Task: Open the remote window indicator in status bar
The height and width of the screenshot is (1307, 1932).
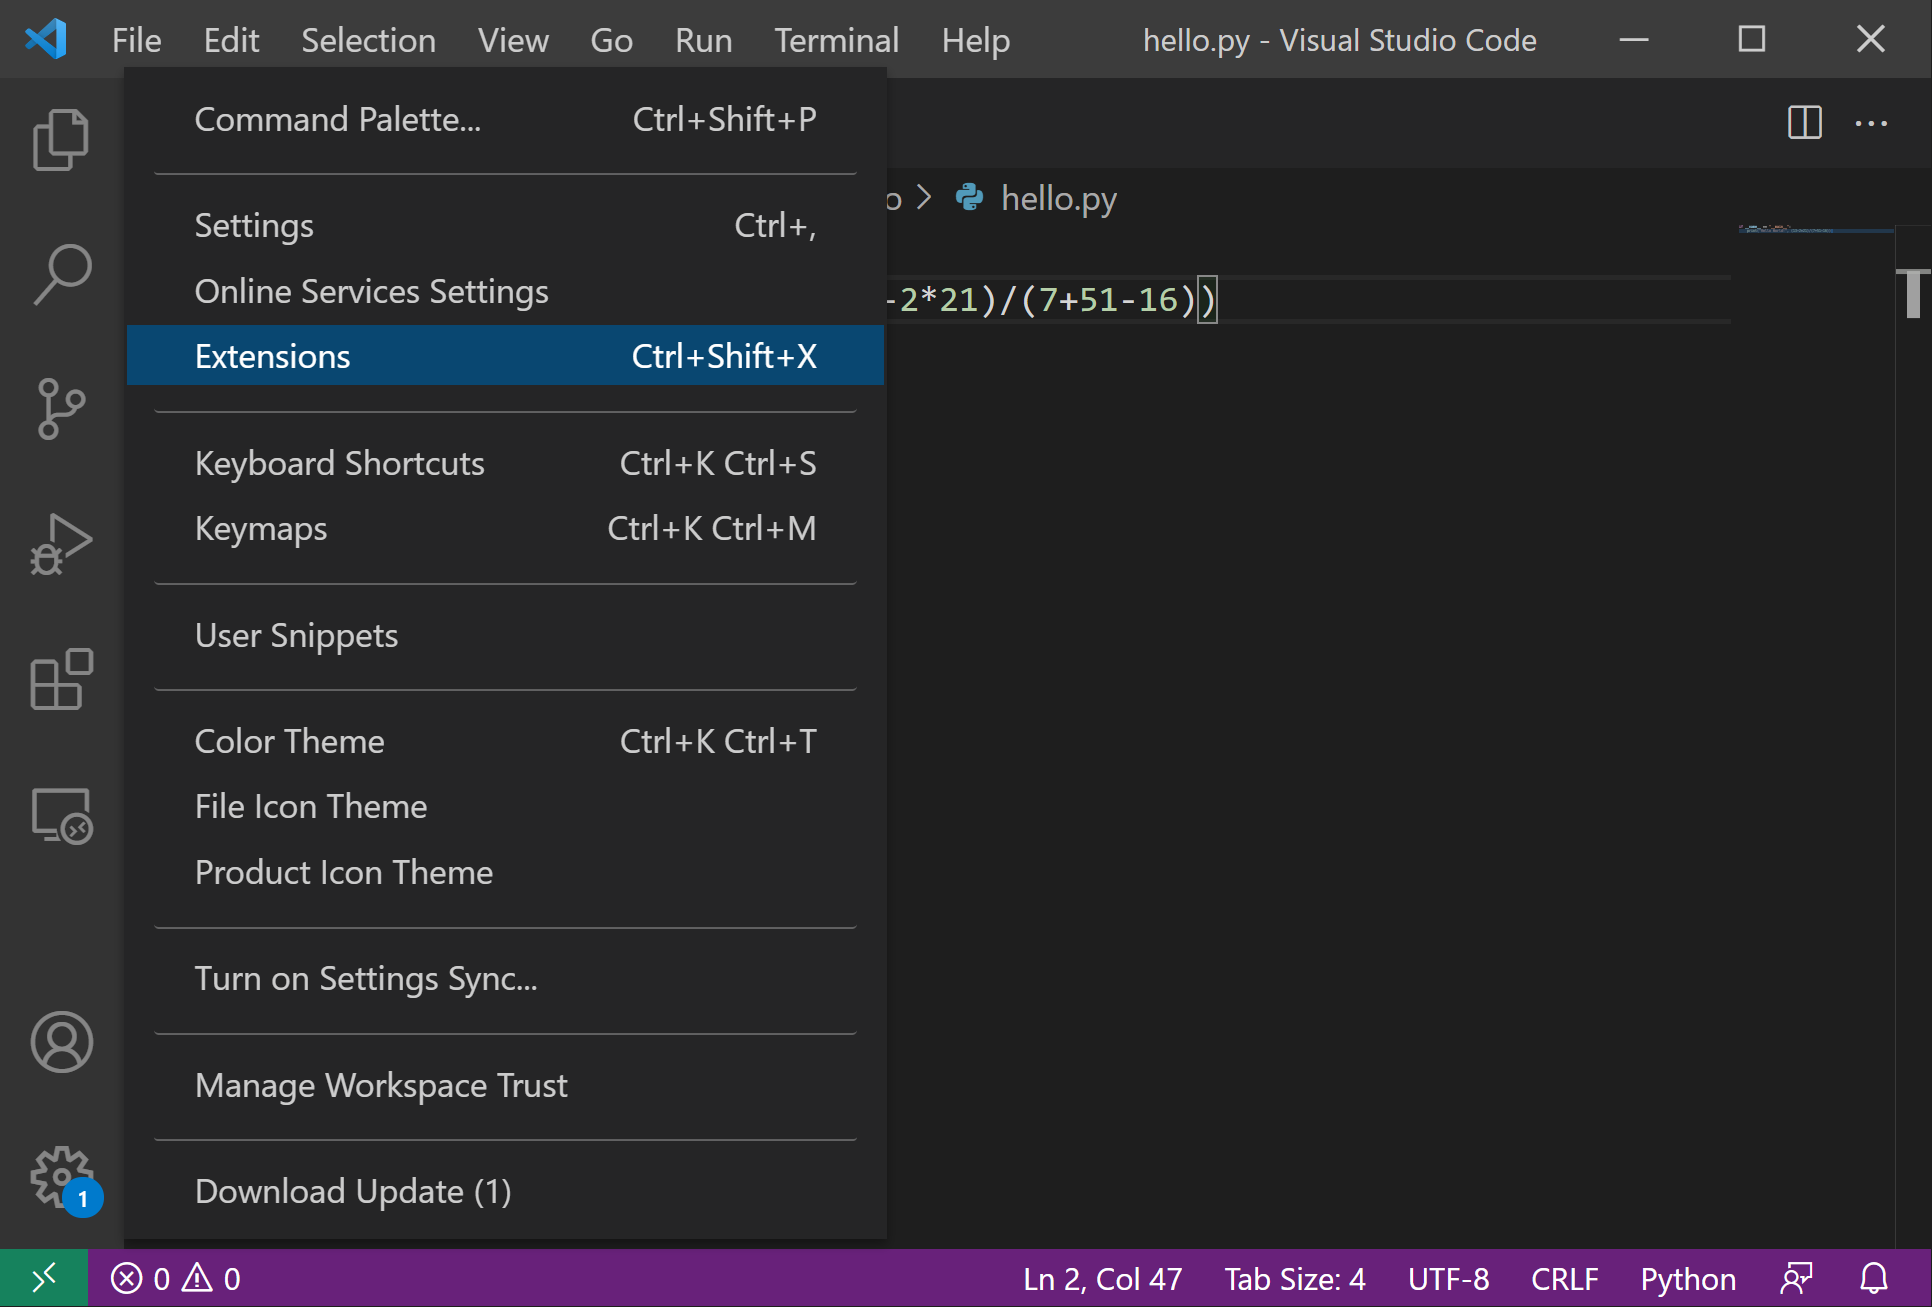Action: [44, 1278]
